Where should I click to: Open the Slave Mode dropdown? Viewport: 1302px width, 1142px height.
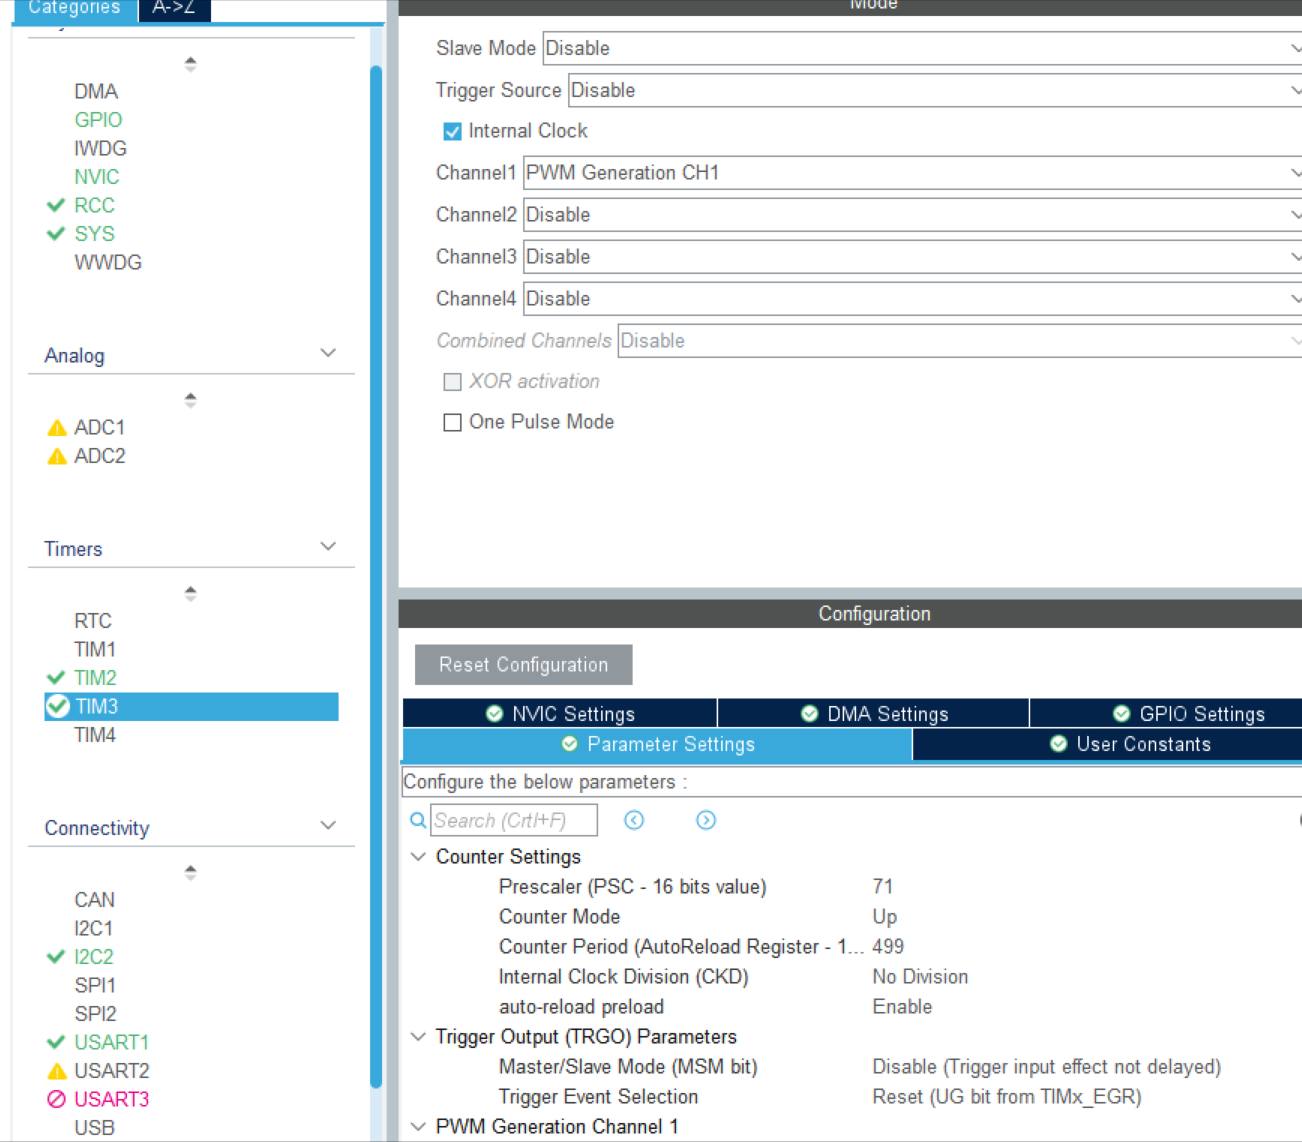(x=922, y=48)
